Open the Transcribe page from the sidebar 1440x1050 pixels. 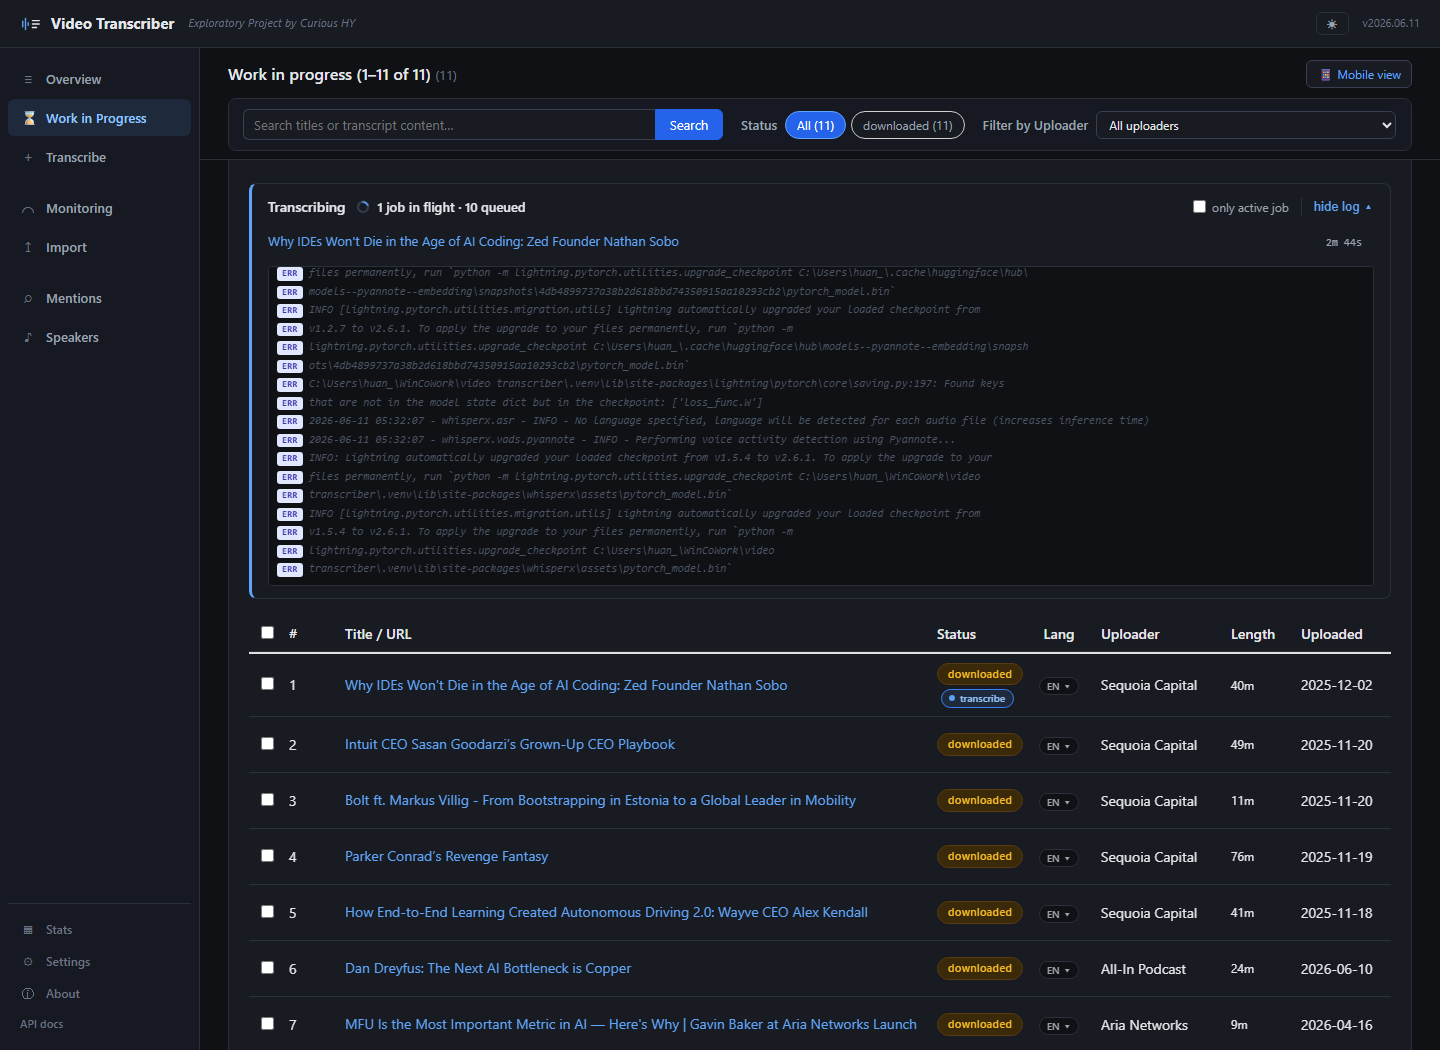[99, 157]
